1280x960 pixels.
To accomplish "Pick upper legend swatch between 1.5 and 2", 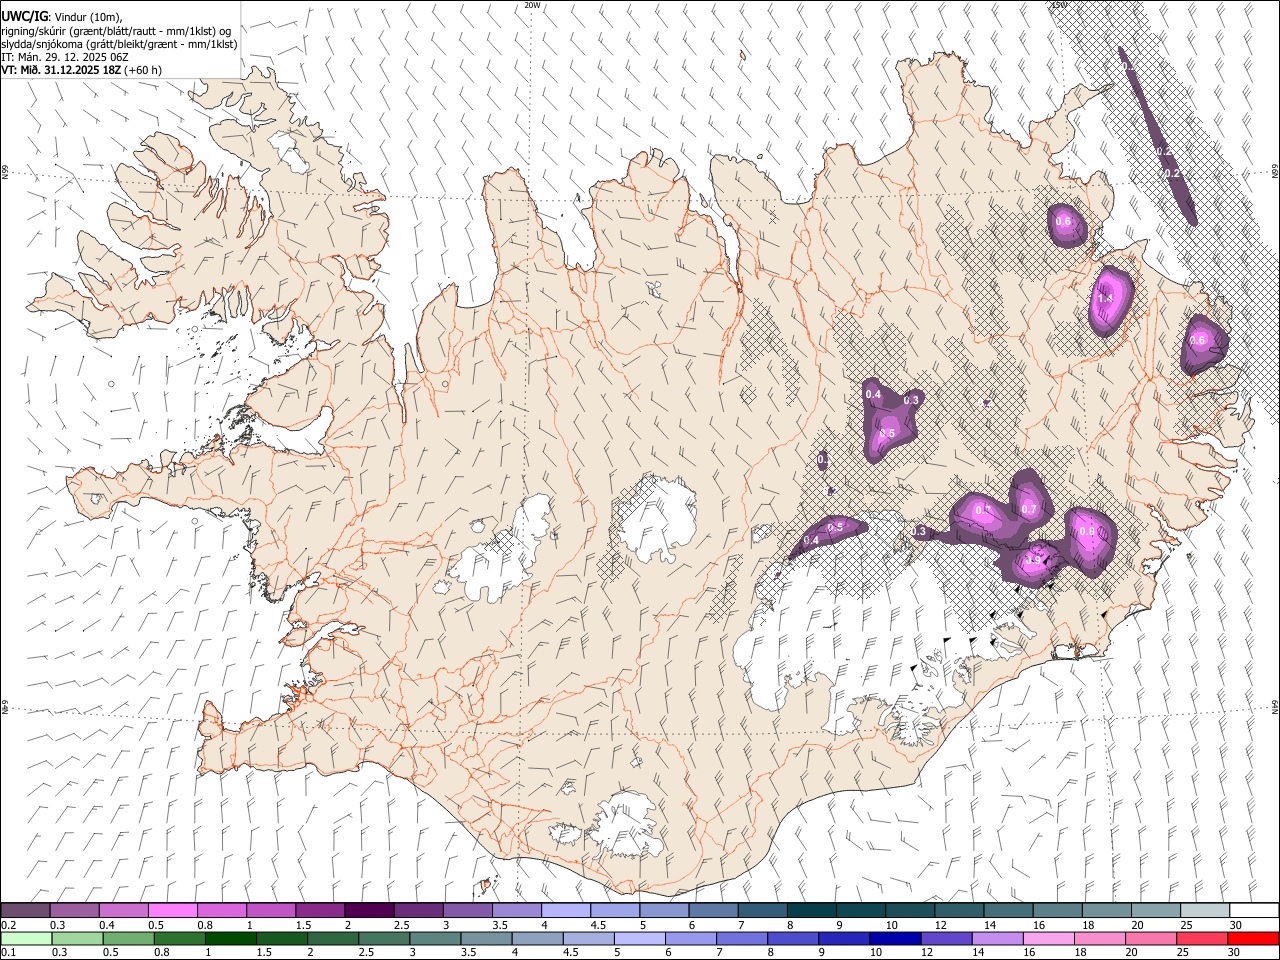I will [x=320, y=910].
